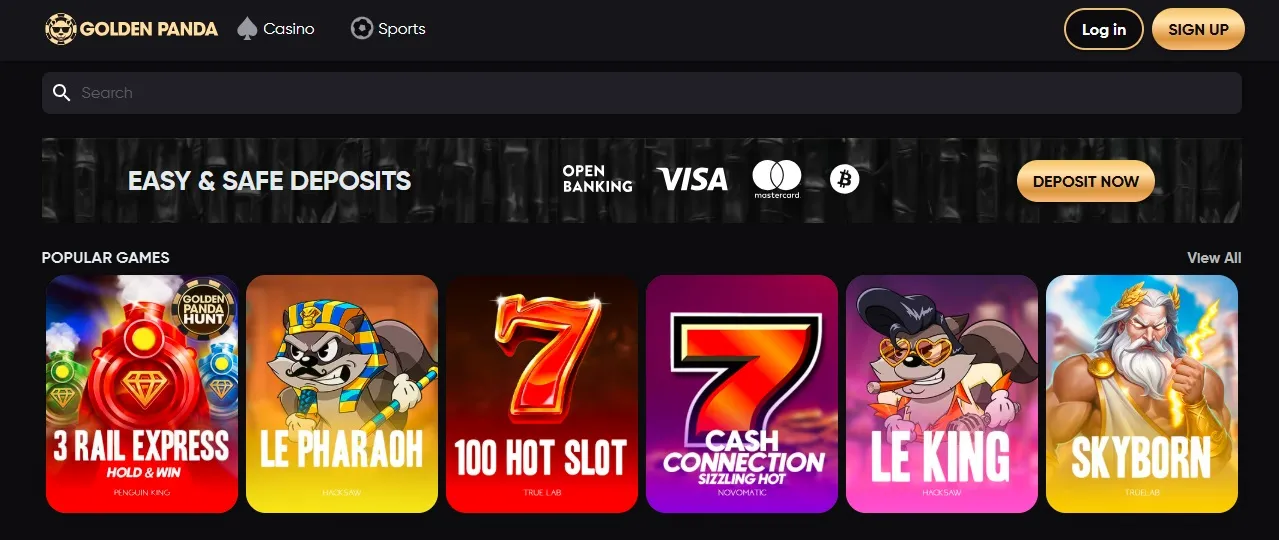Launch the Skyborn game tile
This screenshot has height=540, width=1279.
(1142, 394)
